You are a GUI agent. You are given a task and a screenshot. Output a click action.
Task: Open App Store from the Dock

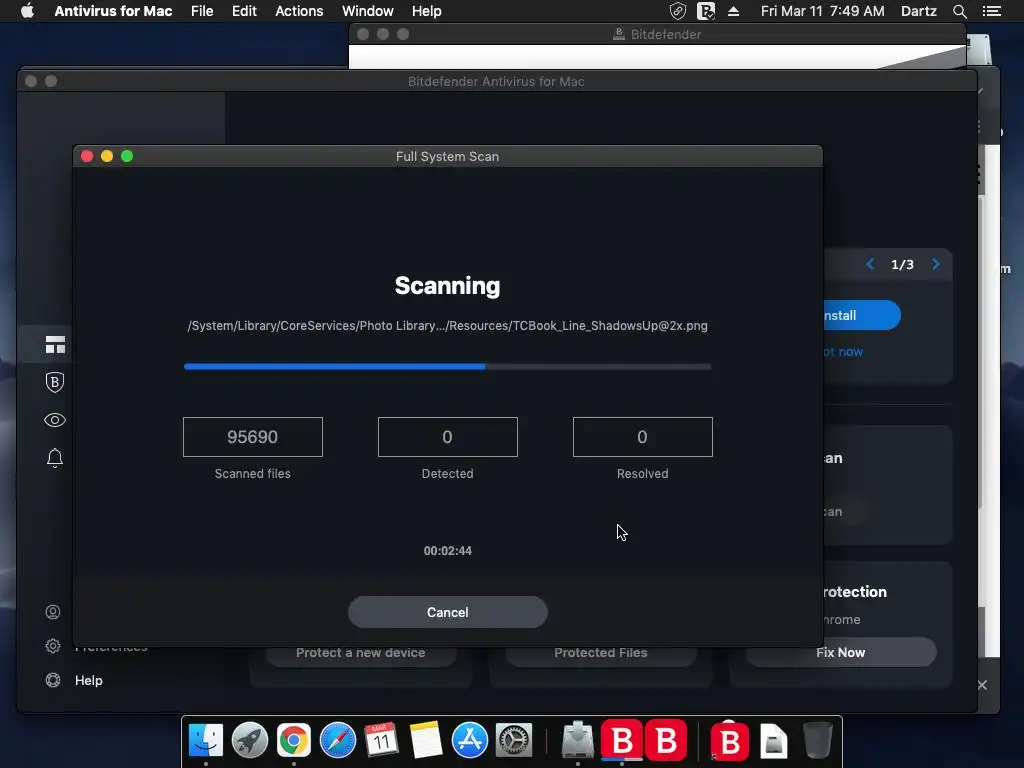click(x=470, y=741)
